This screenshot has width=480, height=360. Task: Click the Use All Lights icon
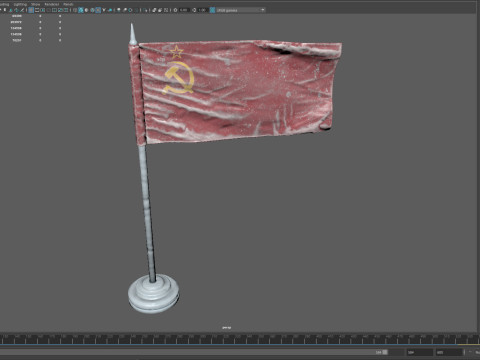[104, 10]
